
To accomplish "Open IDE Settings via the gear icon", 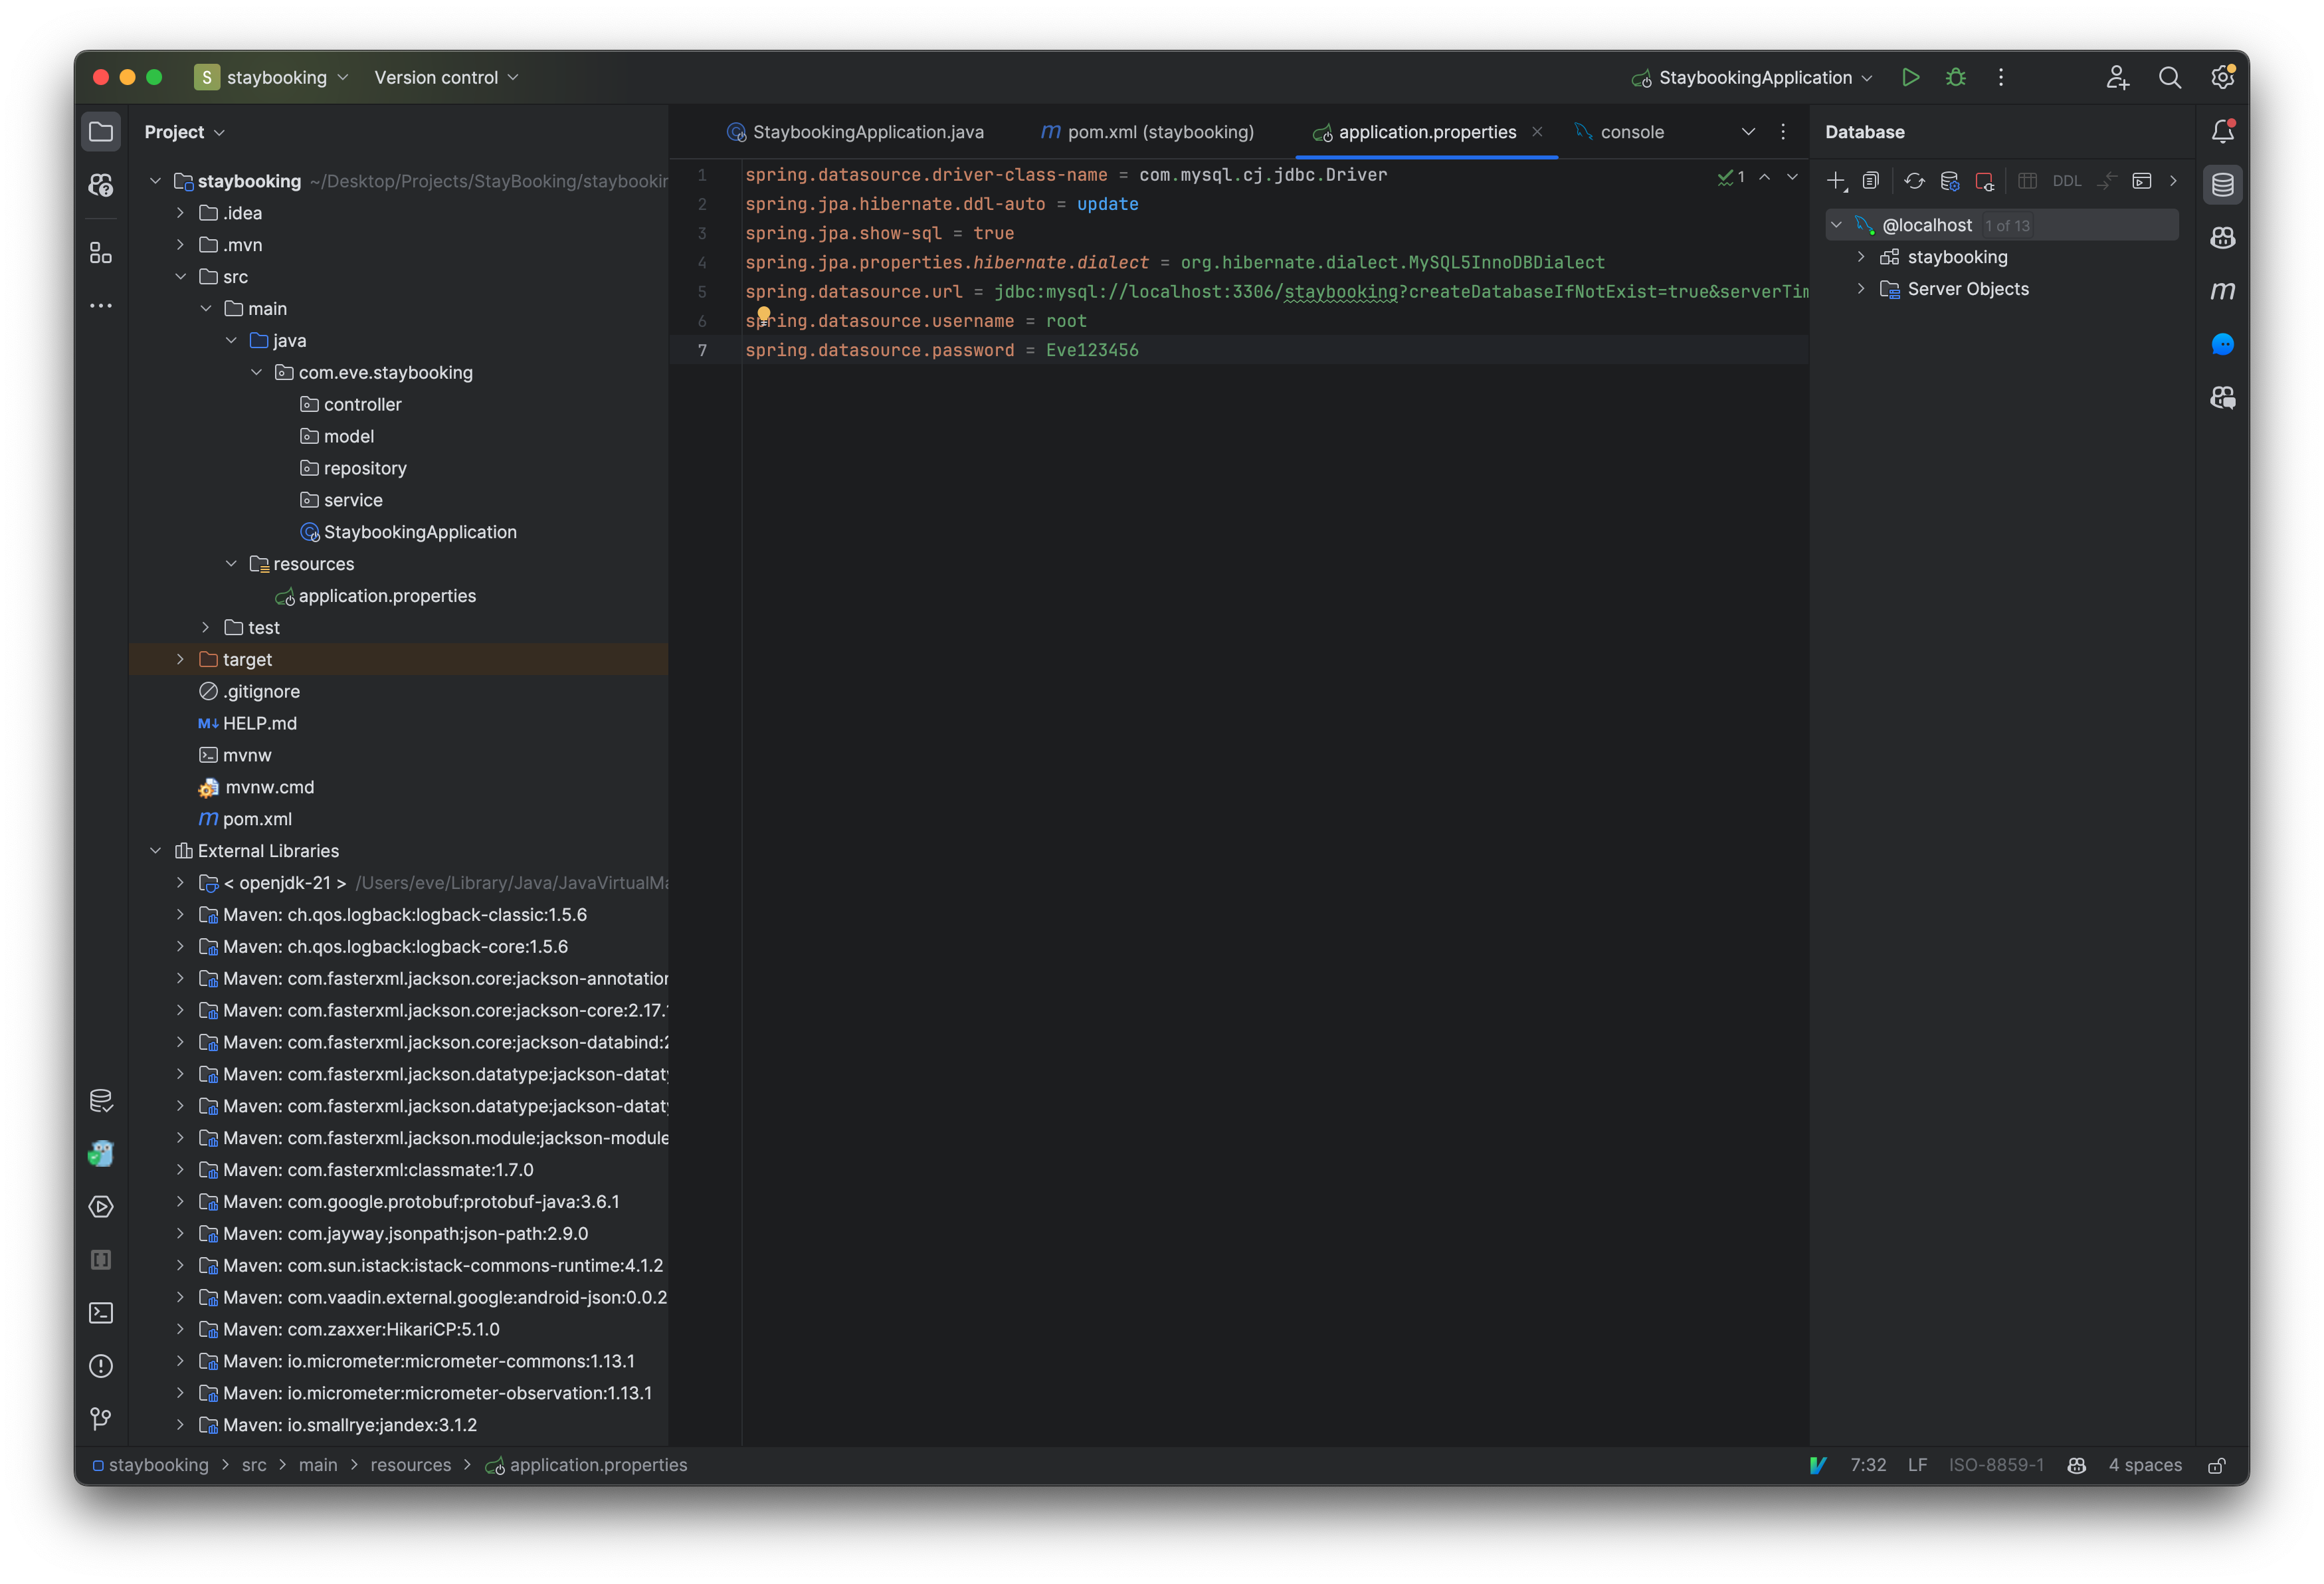I will 2222,77.
